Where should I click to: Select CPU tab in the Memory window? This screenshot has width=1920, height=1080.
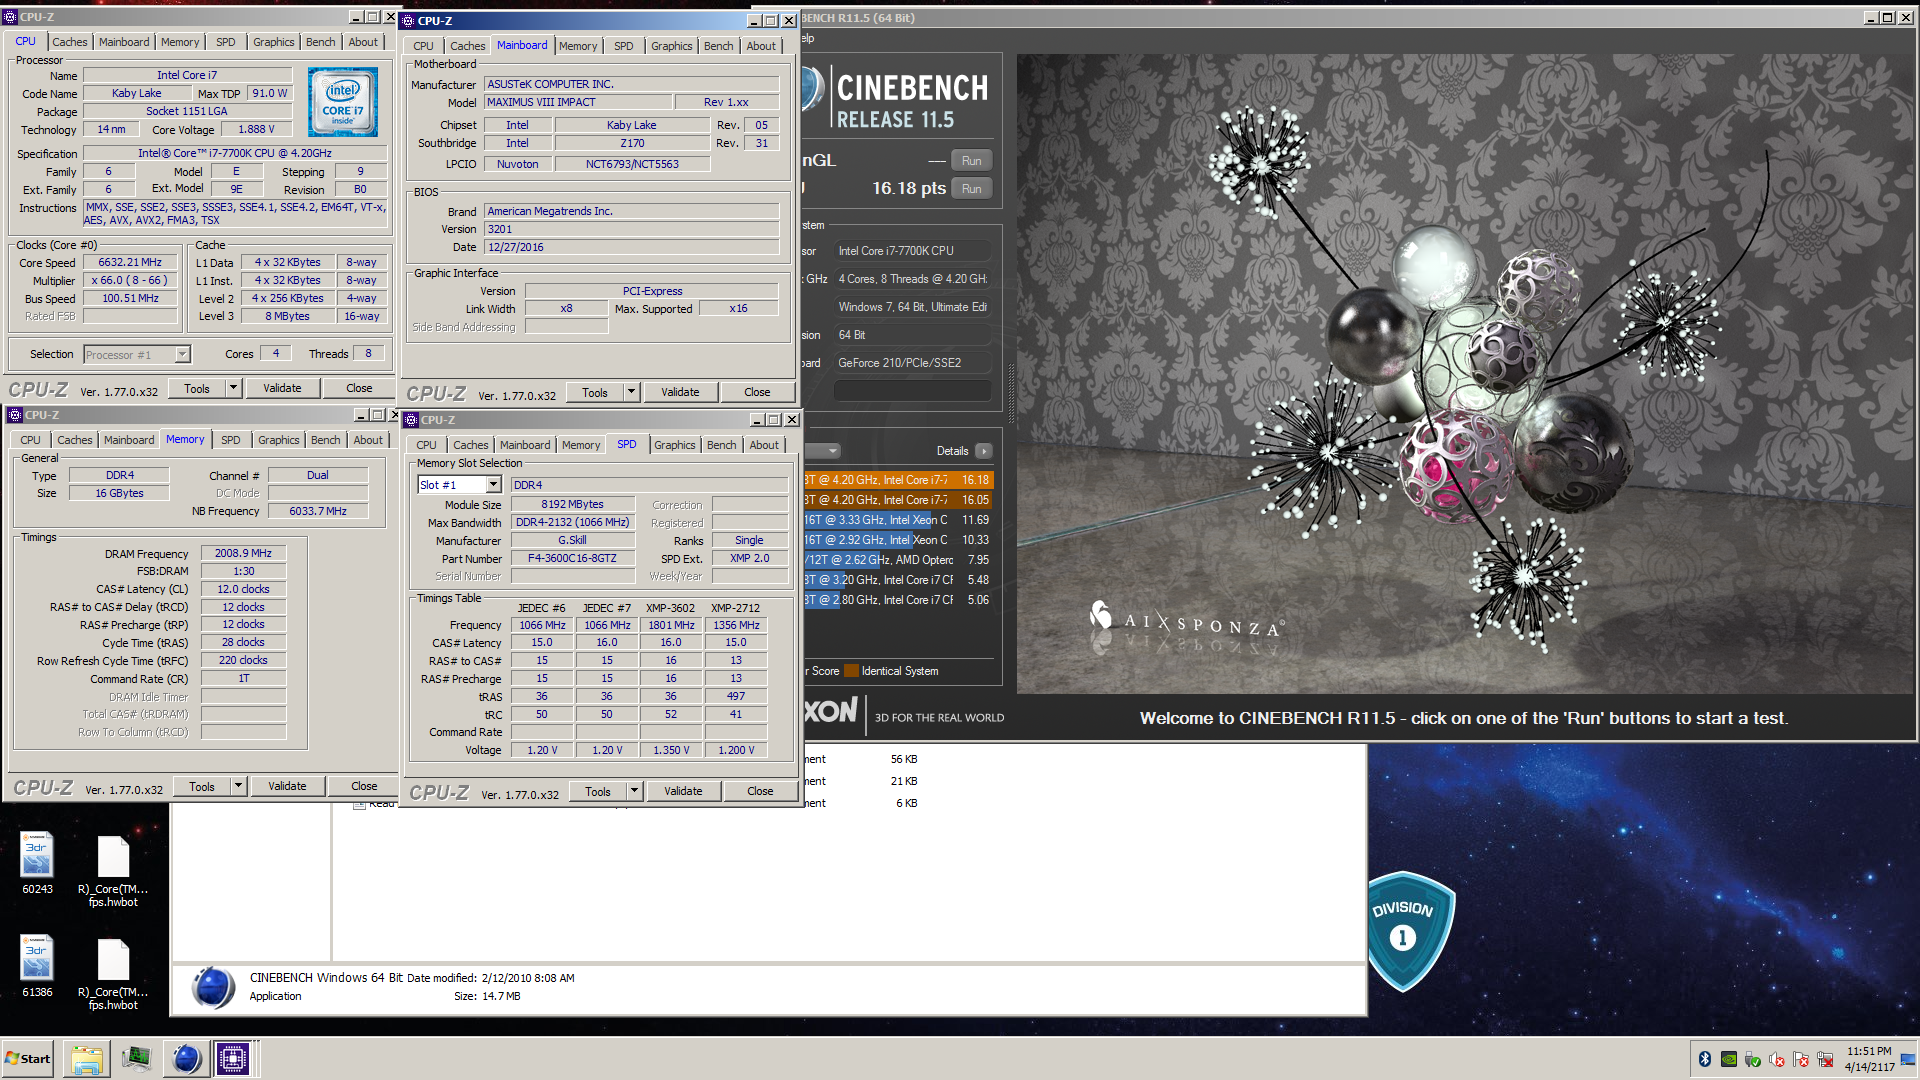point(31,440)
